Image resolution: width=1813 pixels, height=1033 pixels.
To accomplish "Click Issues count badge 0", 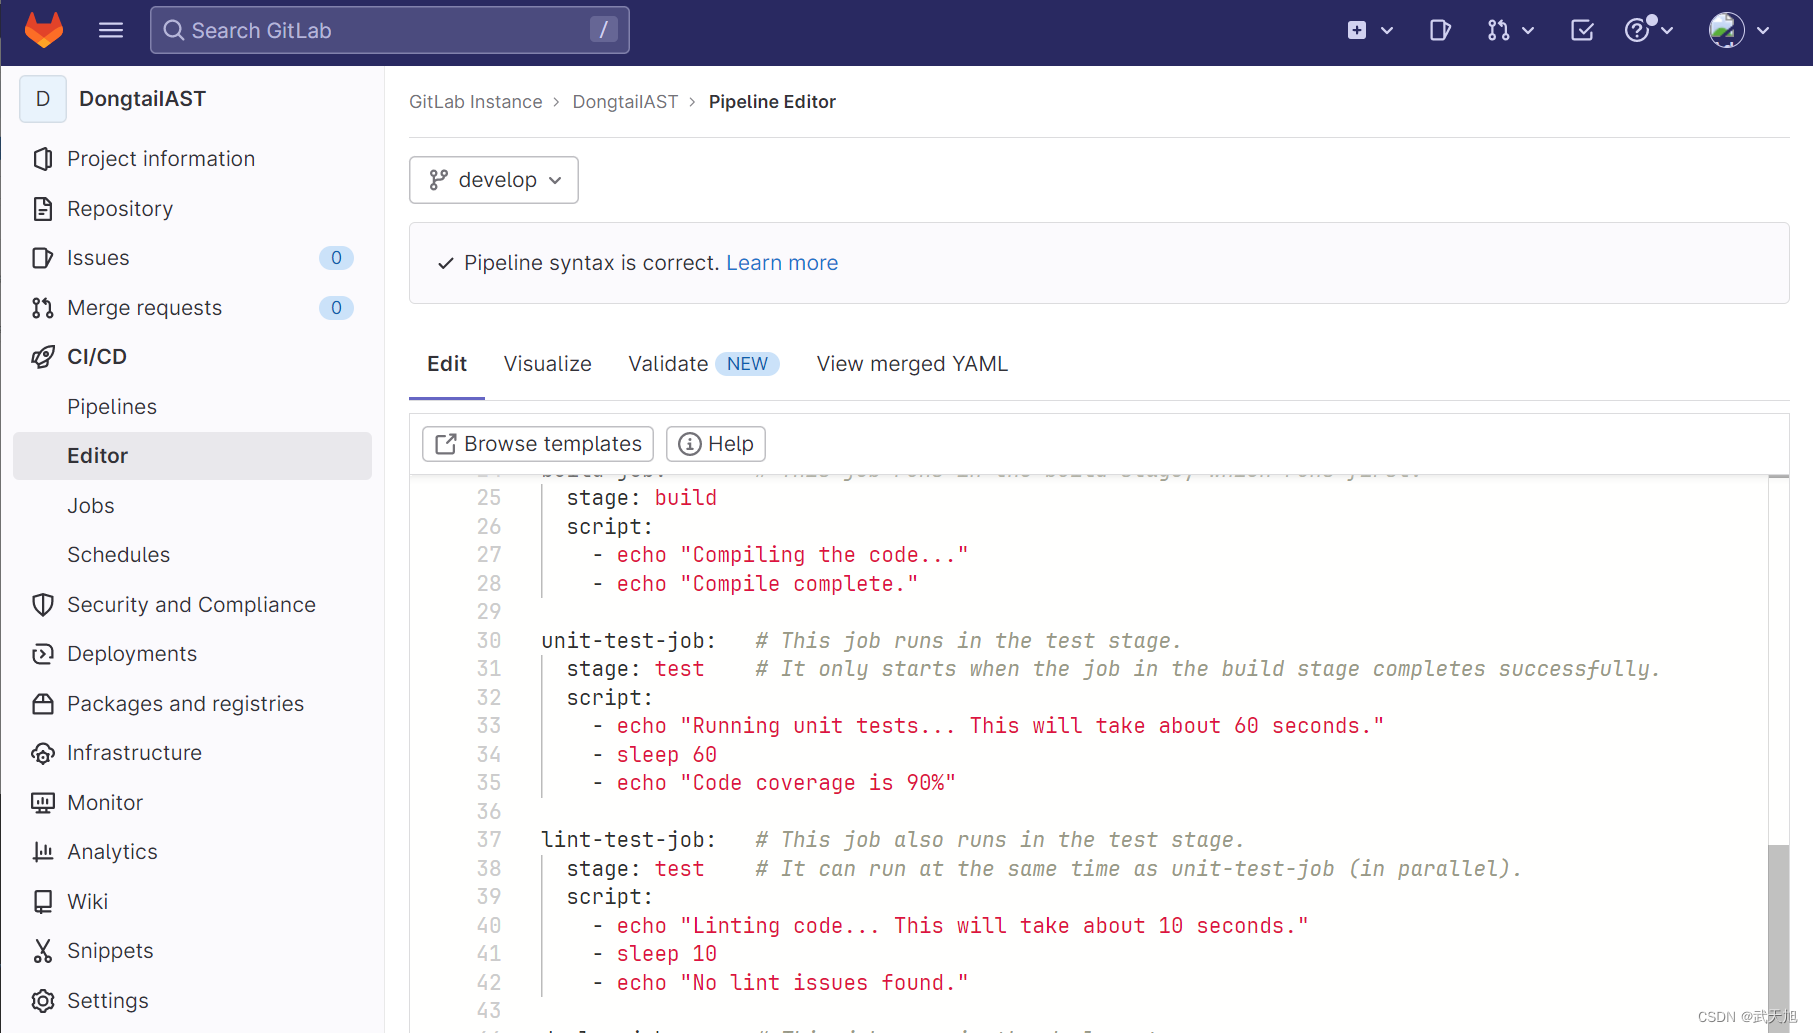I will pos(336,258).
